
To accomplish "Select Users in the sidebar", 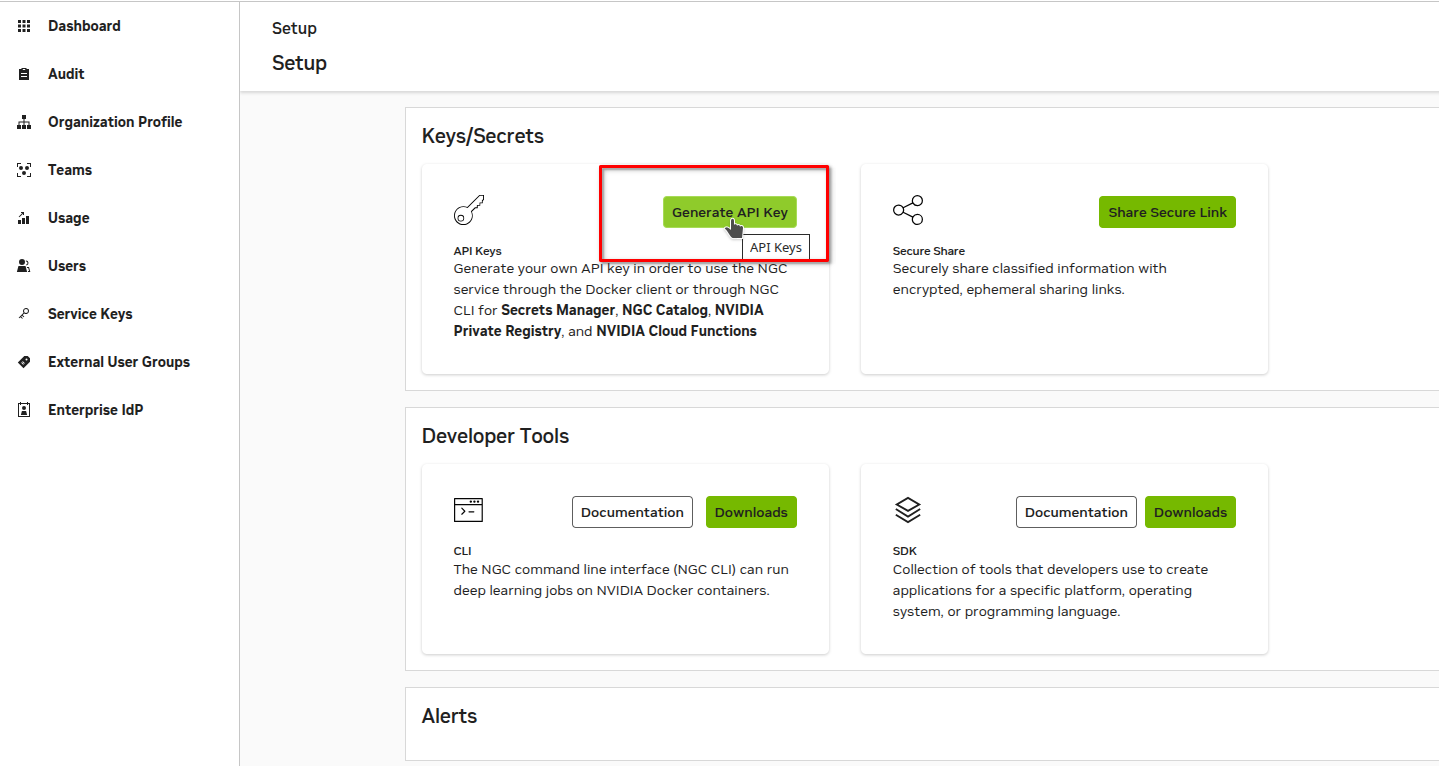I will (x=67, y=266).
